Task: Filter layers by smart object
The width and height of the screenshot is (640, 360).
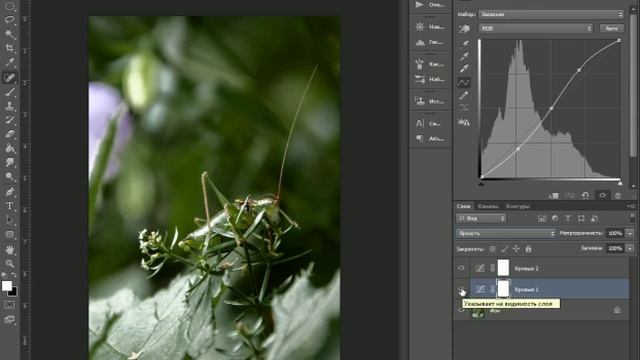Action: coord(594,219)
